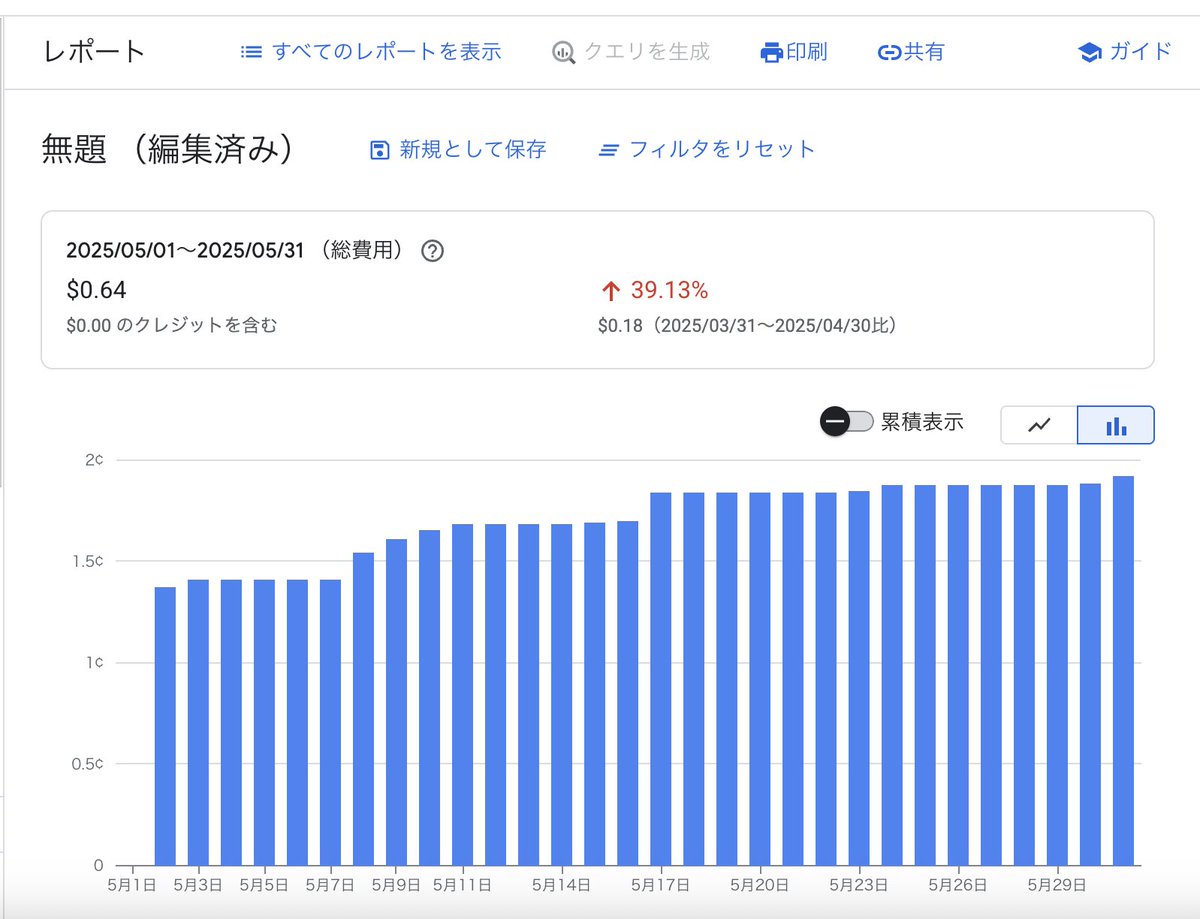Click the total cost value $0.64

click(96, 291)
